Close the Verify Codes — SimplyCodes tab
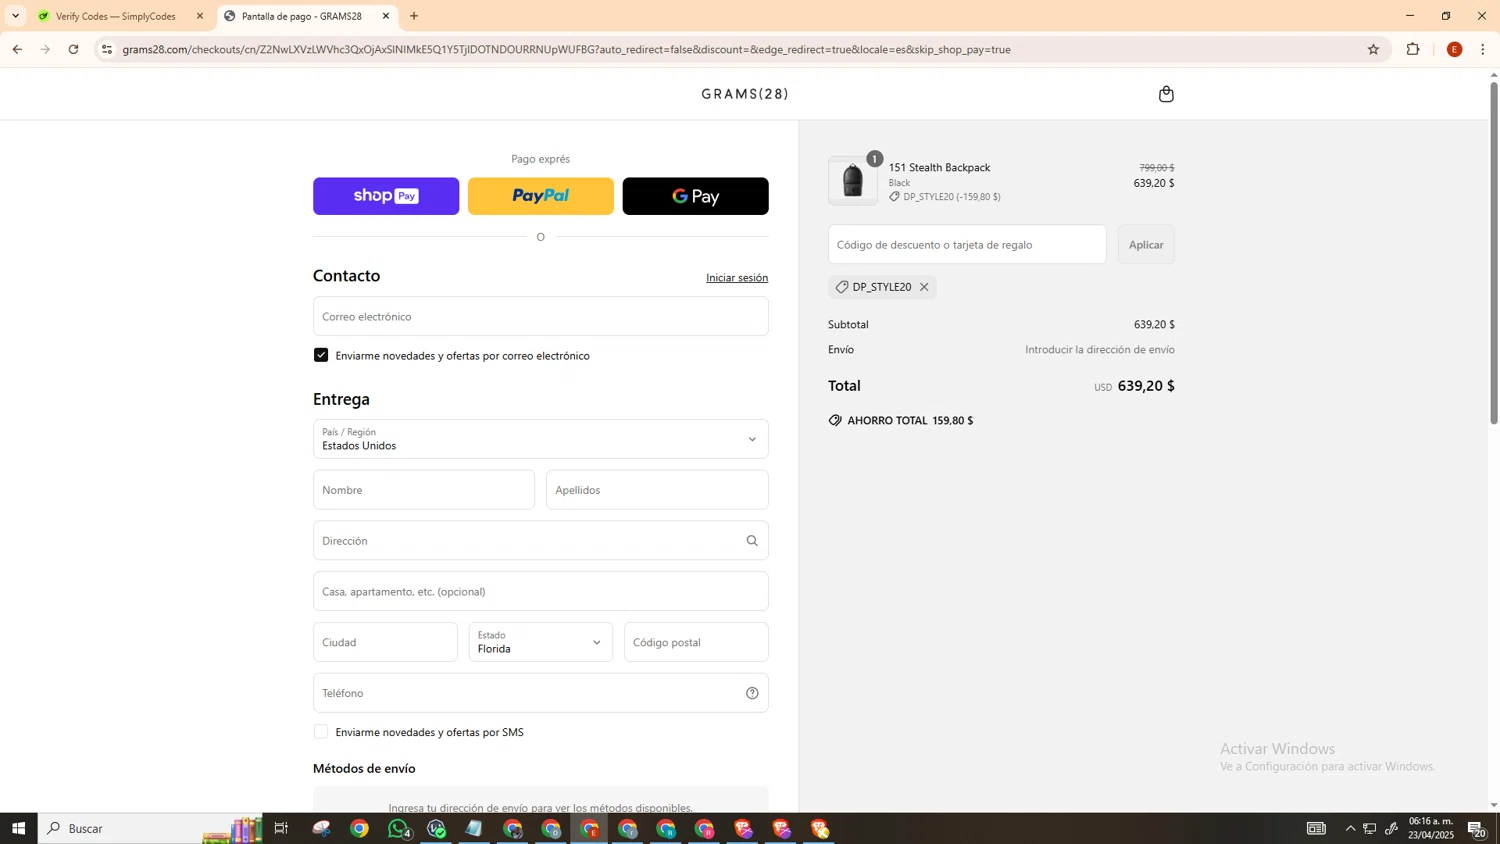 click(199, 16)
